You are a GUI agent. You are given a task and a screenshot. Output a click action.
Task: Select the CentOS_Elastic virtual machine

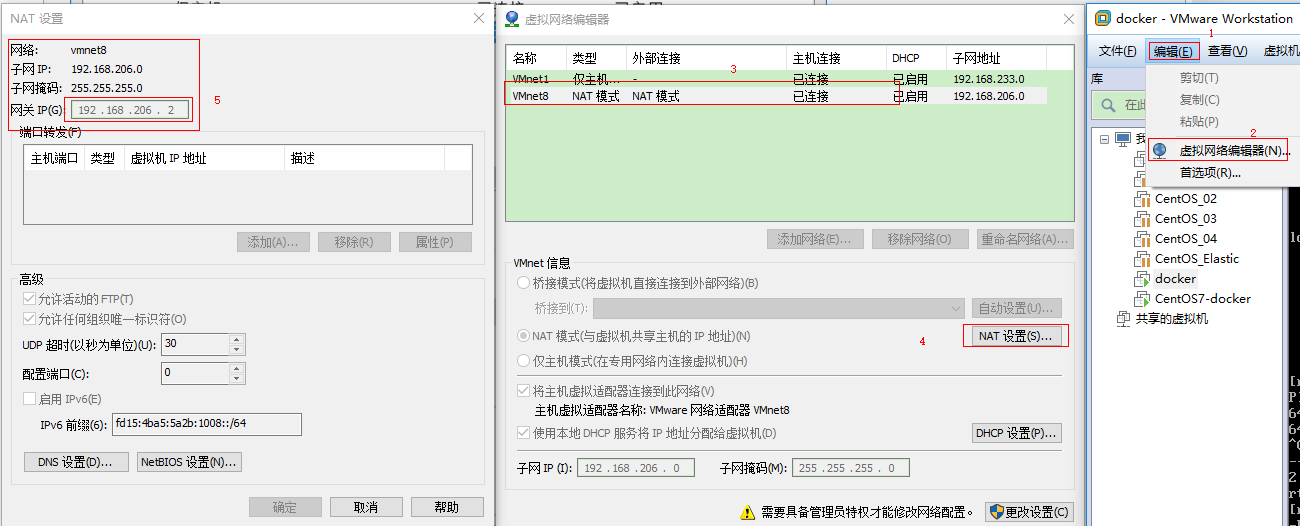[x=1197, y=259]
